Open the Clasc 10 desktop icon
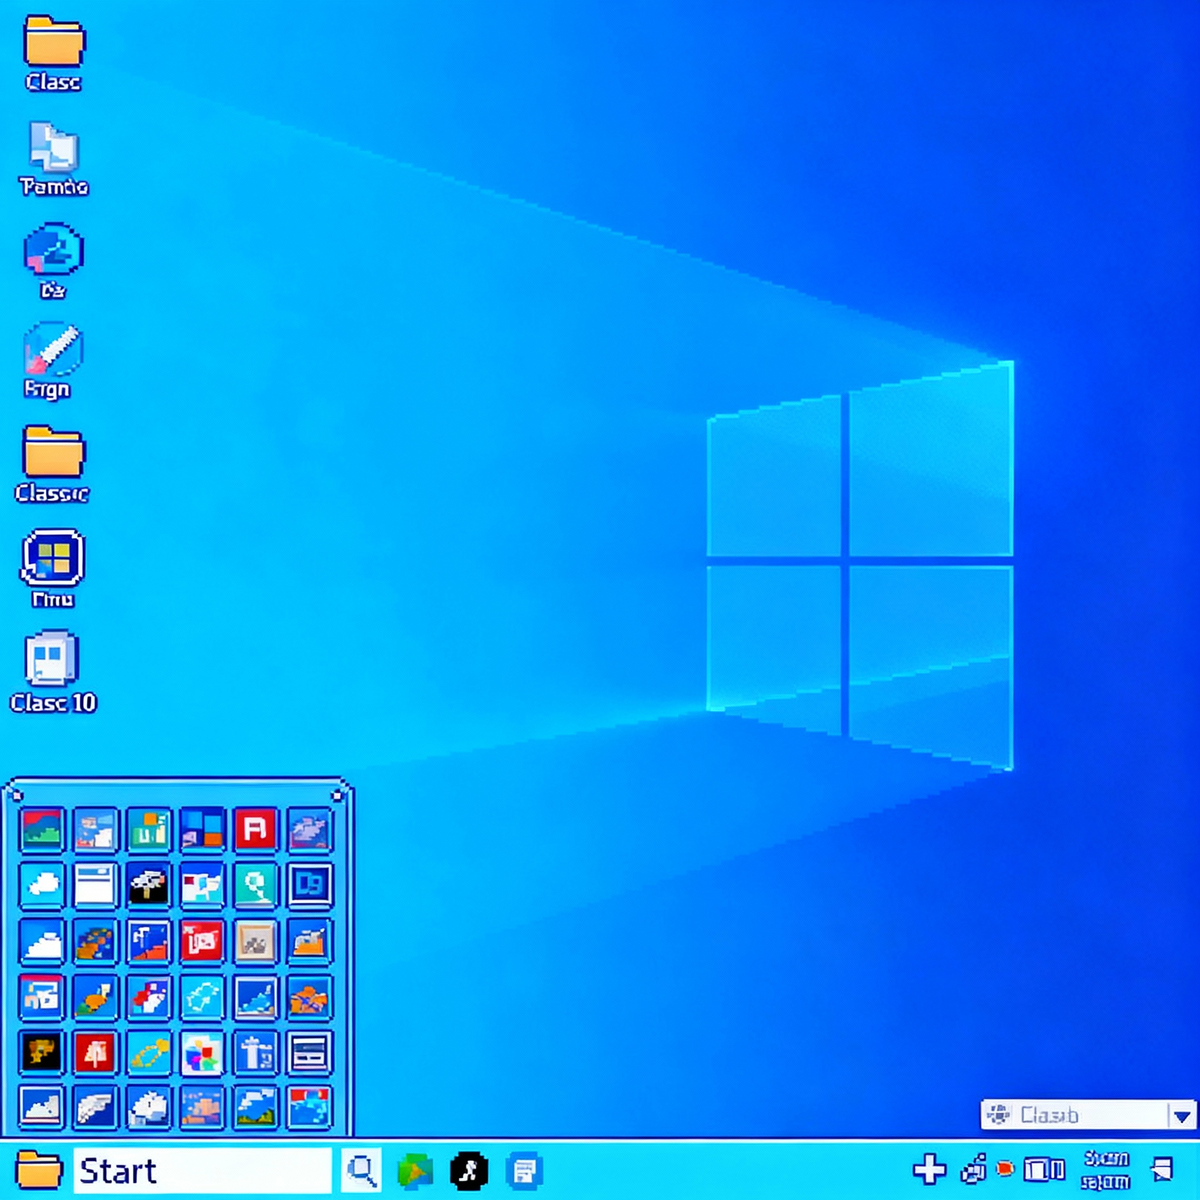 53,671
